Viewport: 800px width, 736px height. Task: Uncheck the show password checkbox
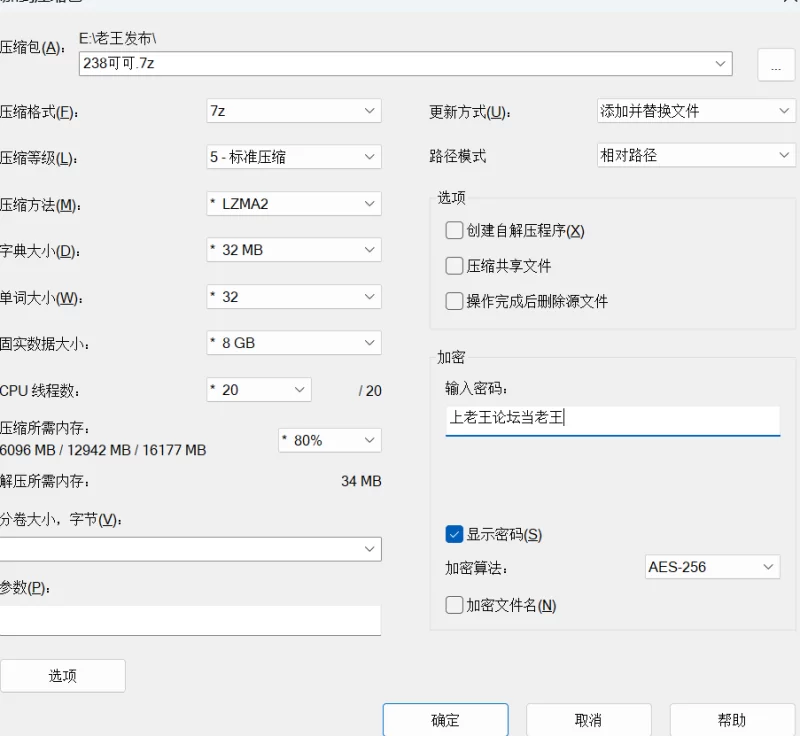[x=455, y=535]
